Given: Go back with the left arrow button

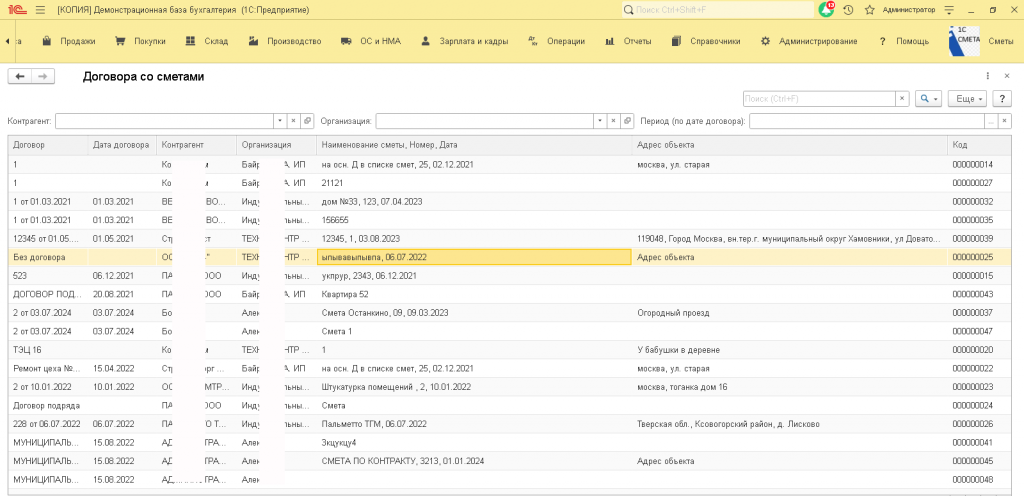Looking at the screenshot, I should point(20,77).
